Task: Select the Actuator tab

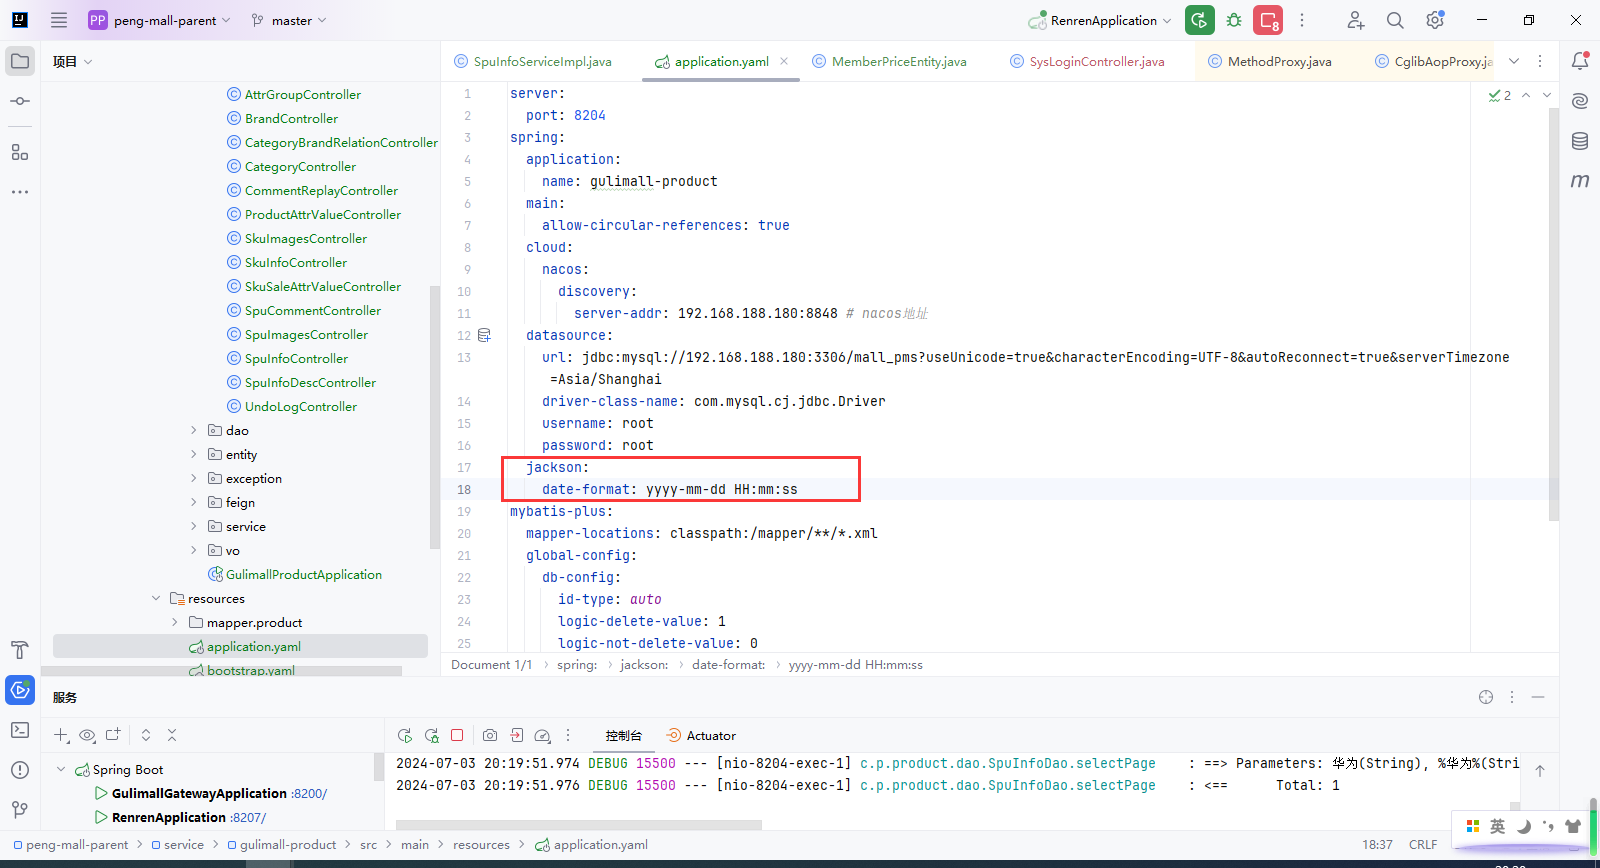Action: 701,735
